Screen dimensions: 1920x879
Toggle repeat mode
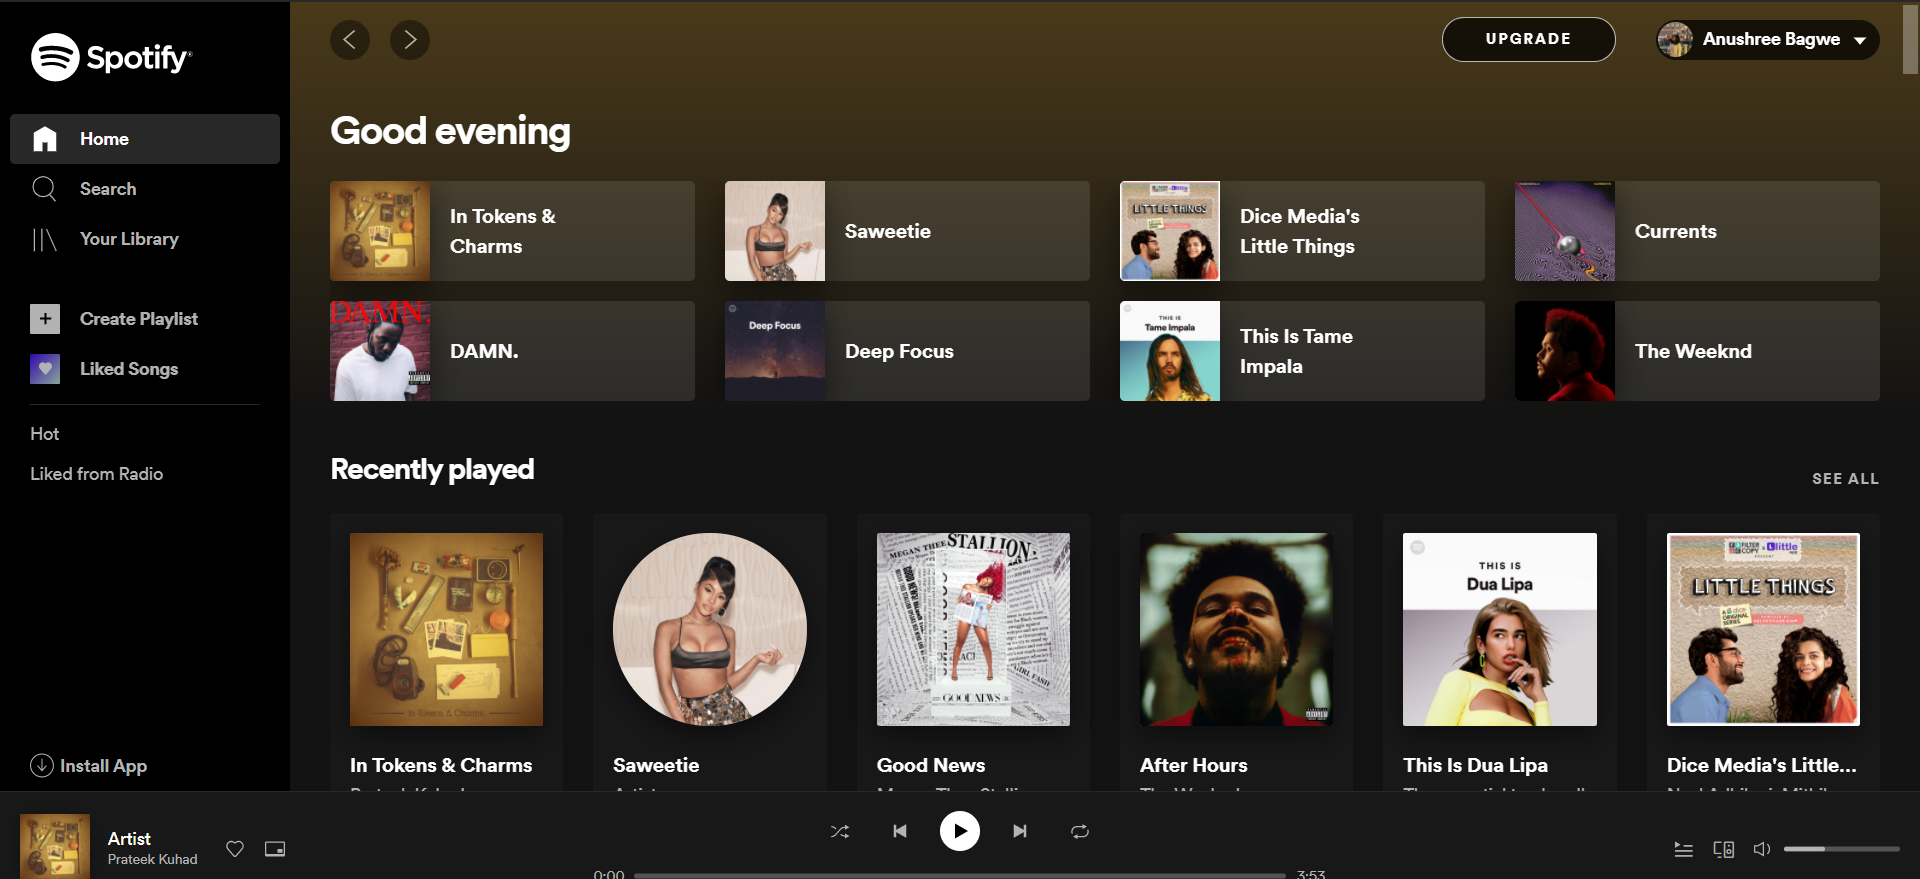tap(1080, 831)
